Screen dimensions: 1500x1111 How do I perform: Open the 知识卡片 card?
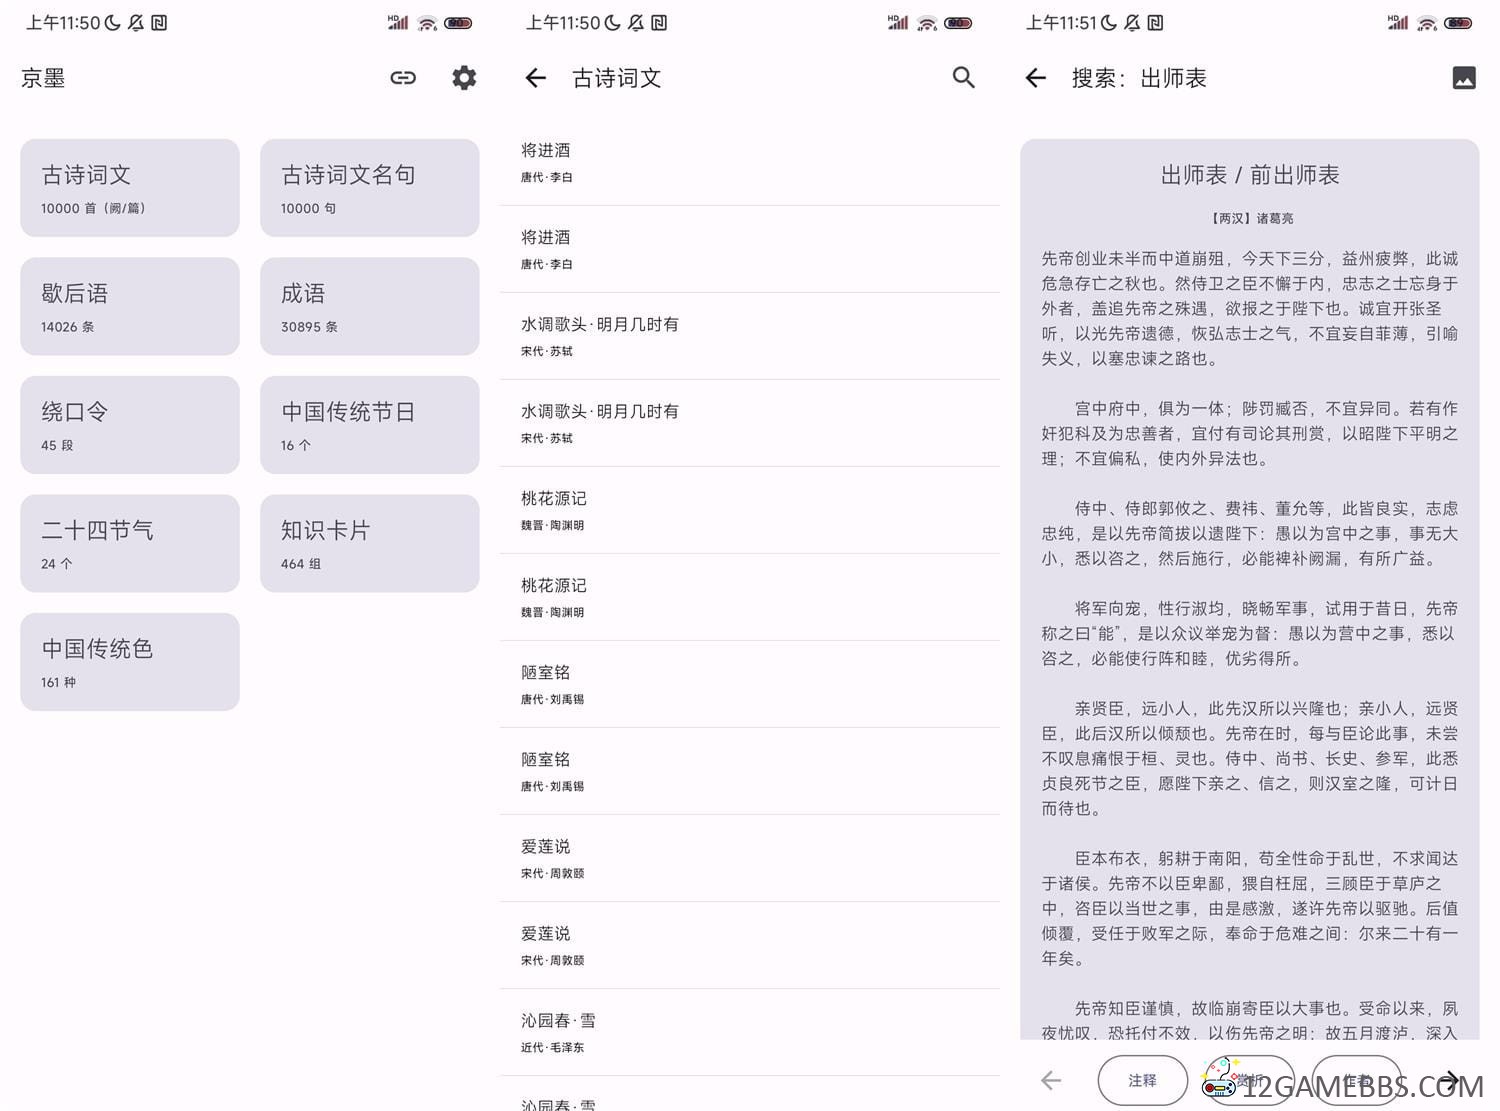click(x=370, y=543)
